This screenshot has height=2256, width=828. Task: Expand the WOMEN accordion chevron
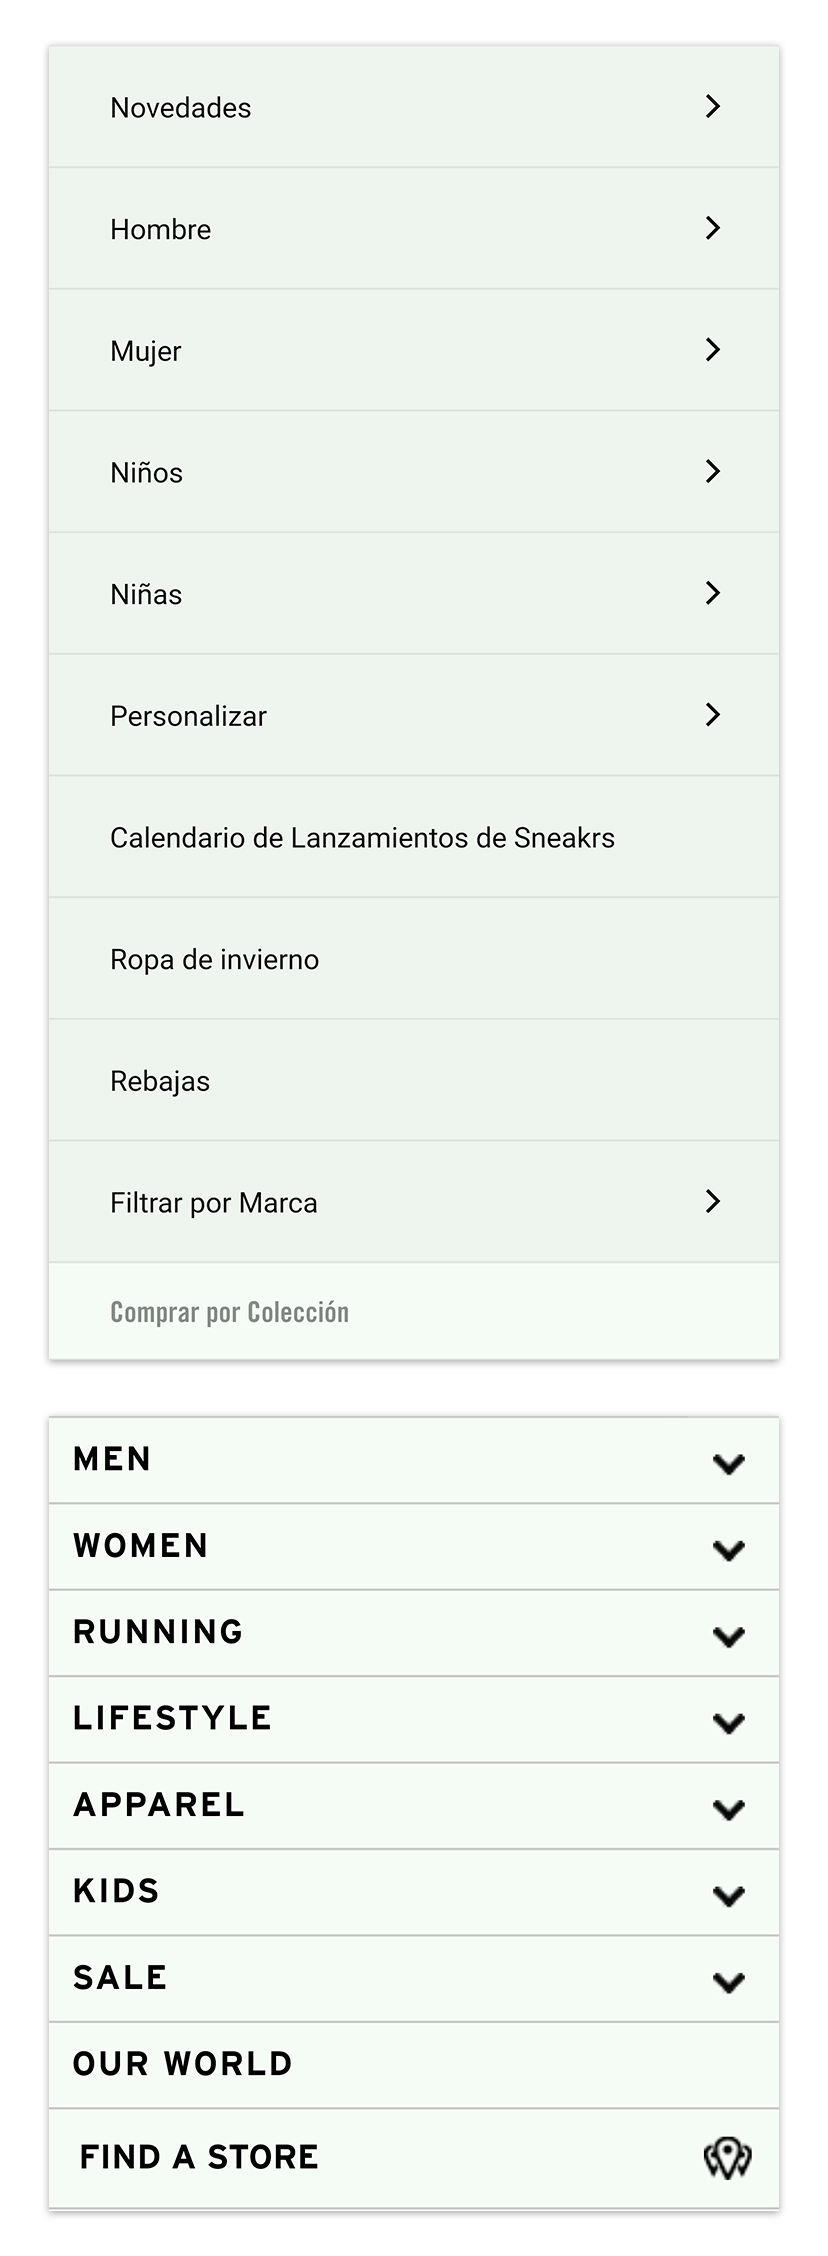tap(729, 1550)
